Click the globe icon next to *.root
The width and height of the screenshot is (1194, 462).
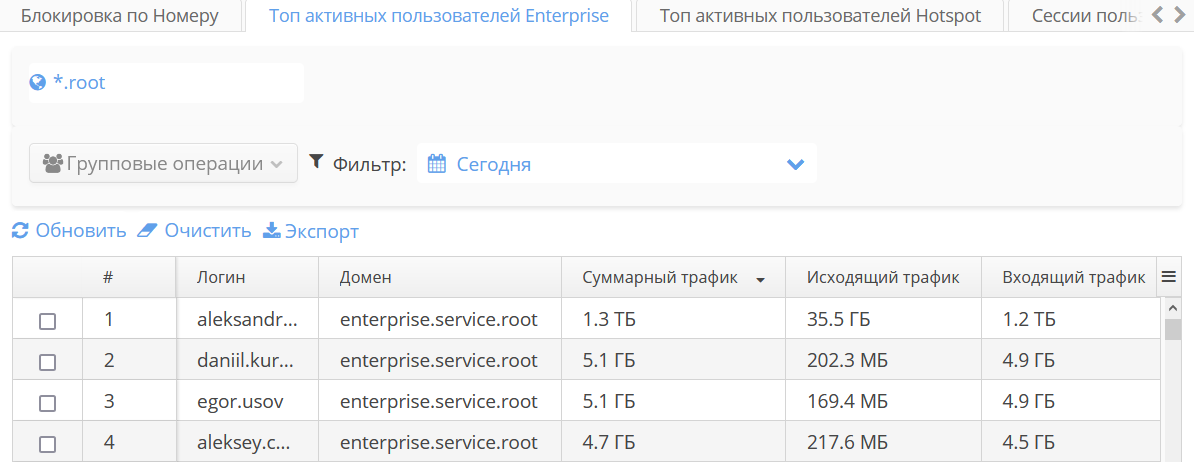pos(38,83)
